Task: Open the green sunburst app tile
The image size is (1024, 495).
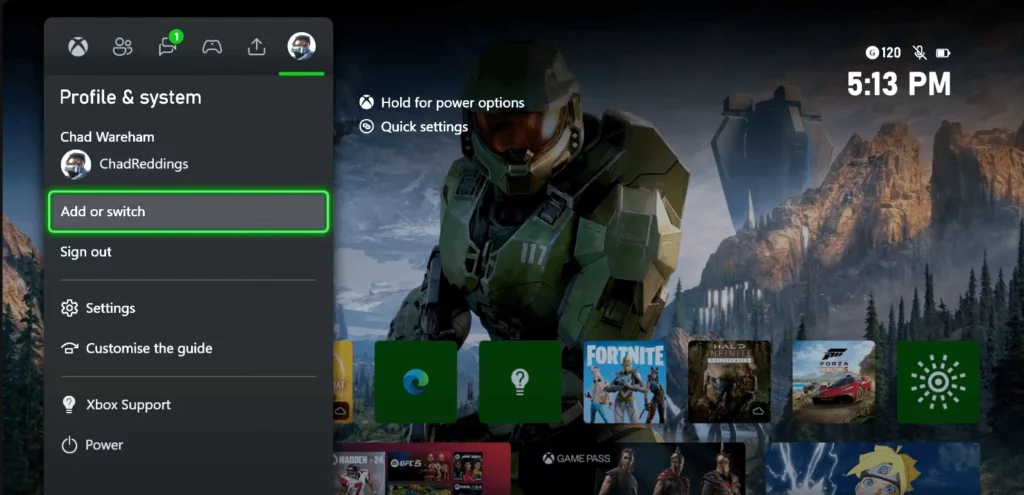Action: (938, 381)
